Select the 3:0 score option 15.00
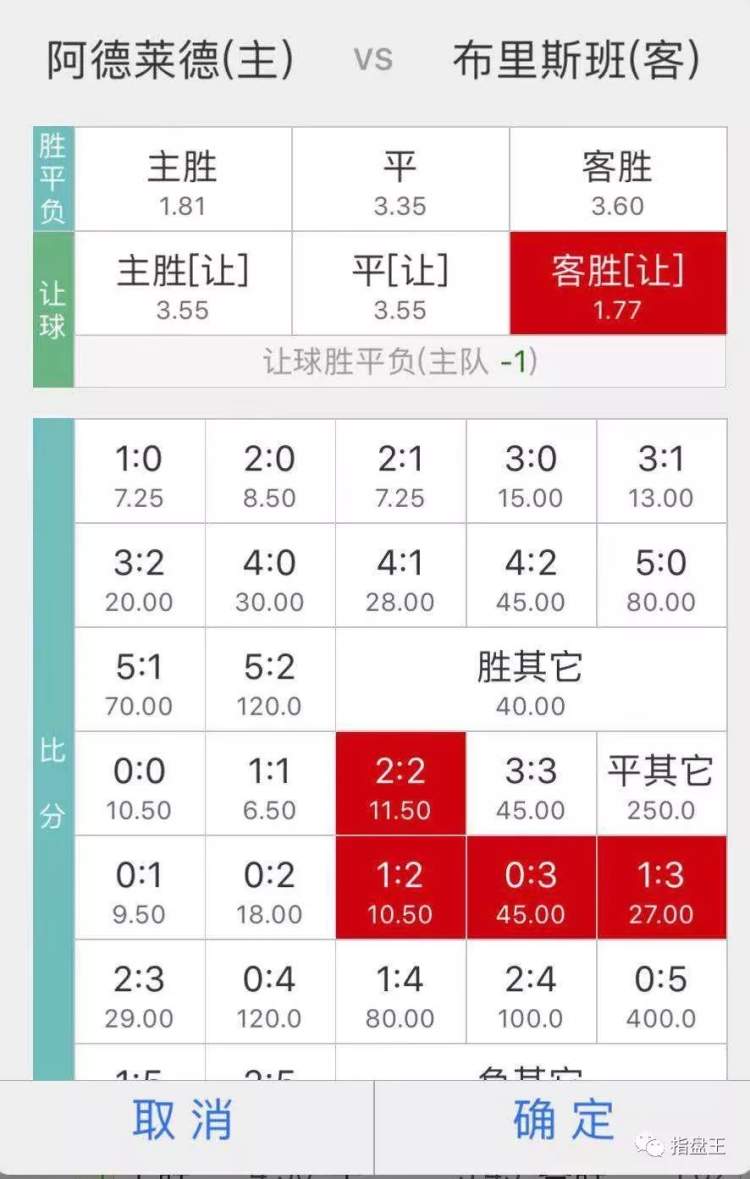750x1179 pixels. click(x=531, y=471)
